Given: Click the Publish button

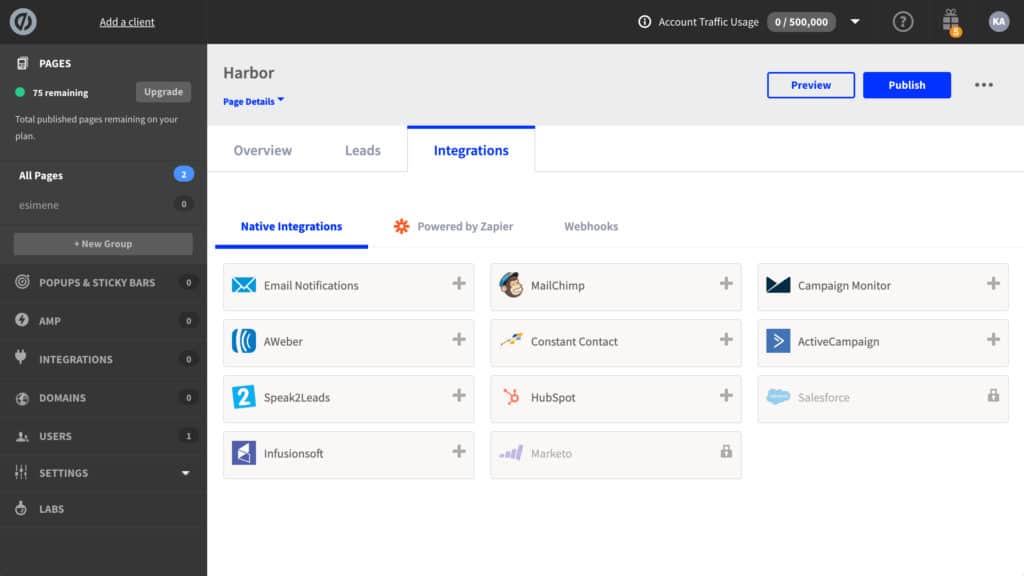Looking at the screenshot, I should [906, 85].
